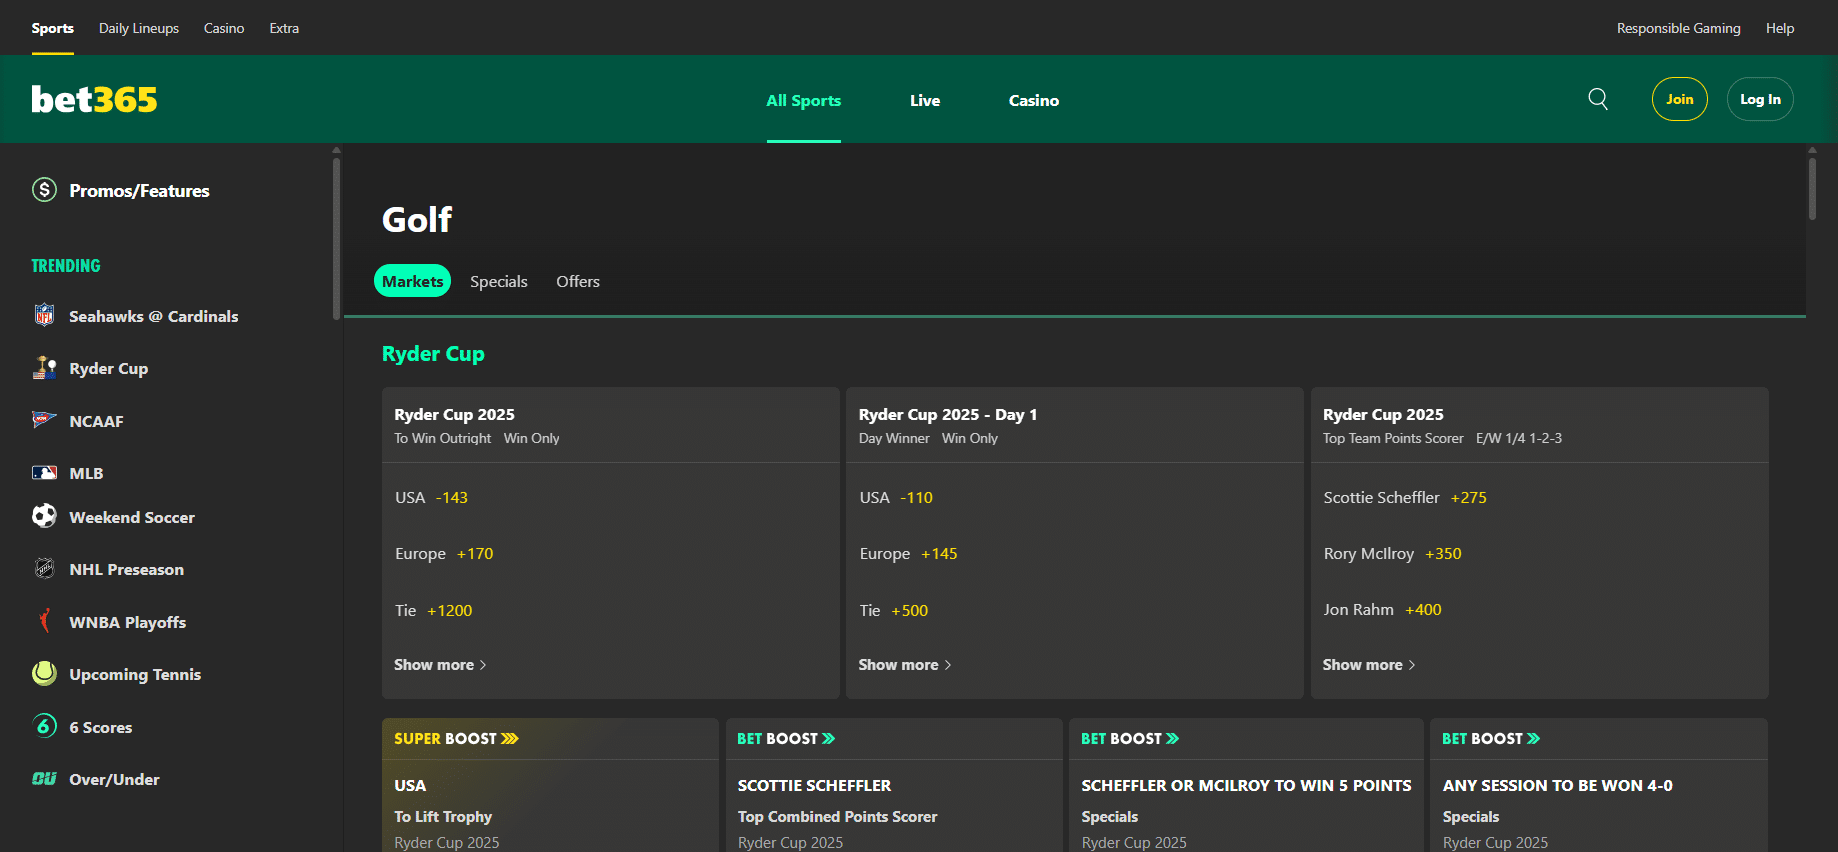Click the soccer ball icon for Weekend Soccer

click(44, 516)
